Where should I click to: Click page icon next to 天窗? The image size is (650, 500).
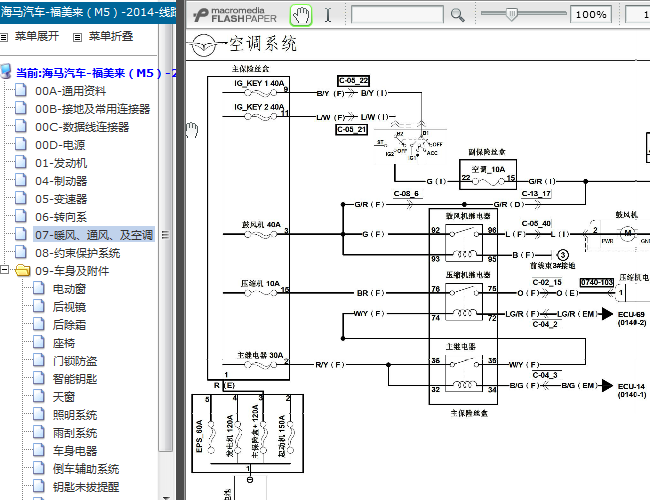coord(39,396)
